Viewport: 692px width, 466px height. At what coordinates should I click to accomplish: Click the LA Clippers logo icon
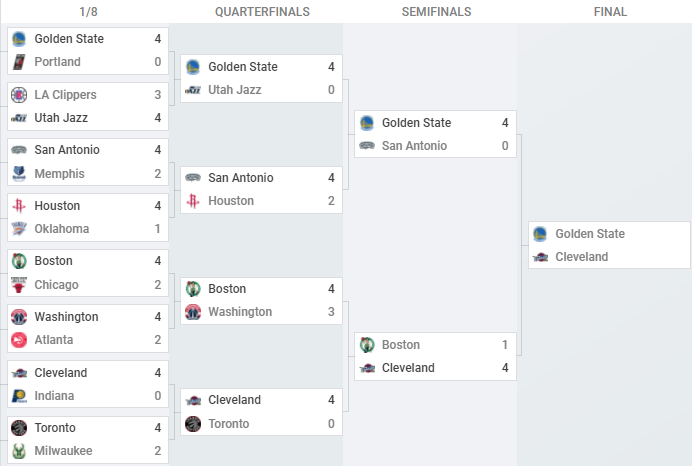(x=19, y=95)
